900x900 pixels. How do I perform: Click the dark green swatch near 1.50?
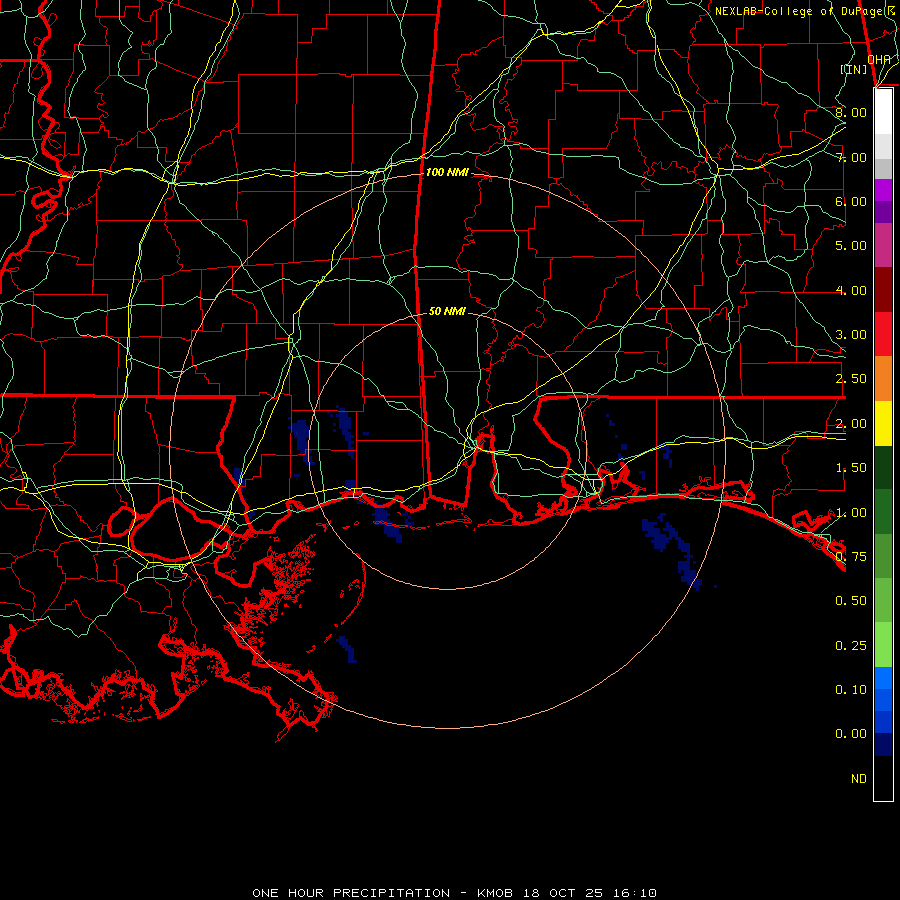click(x=883, y=467)
